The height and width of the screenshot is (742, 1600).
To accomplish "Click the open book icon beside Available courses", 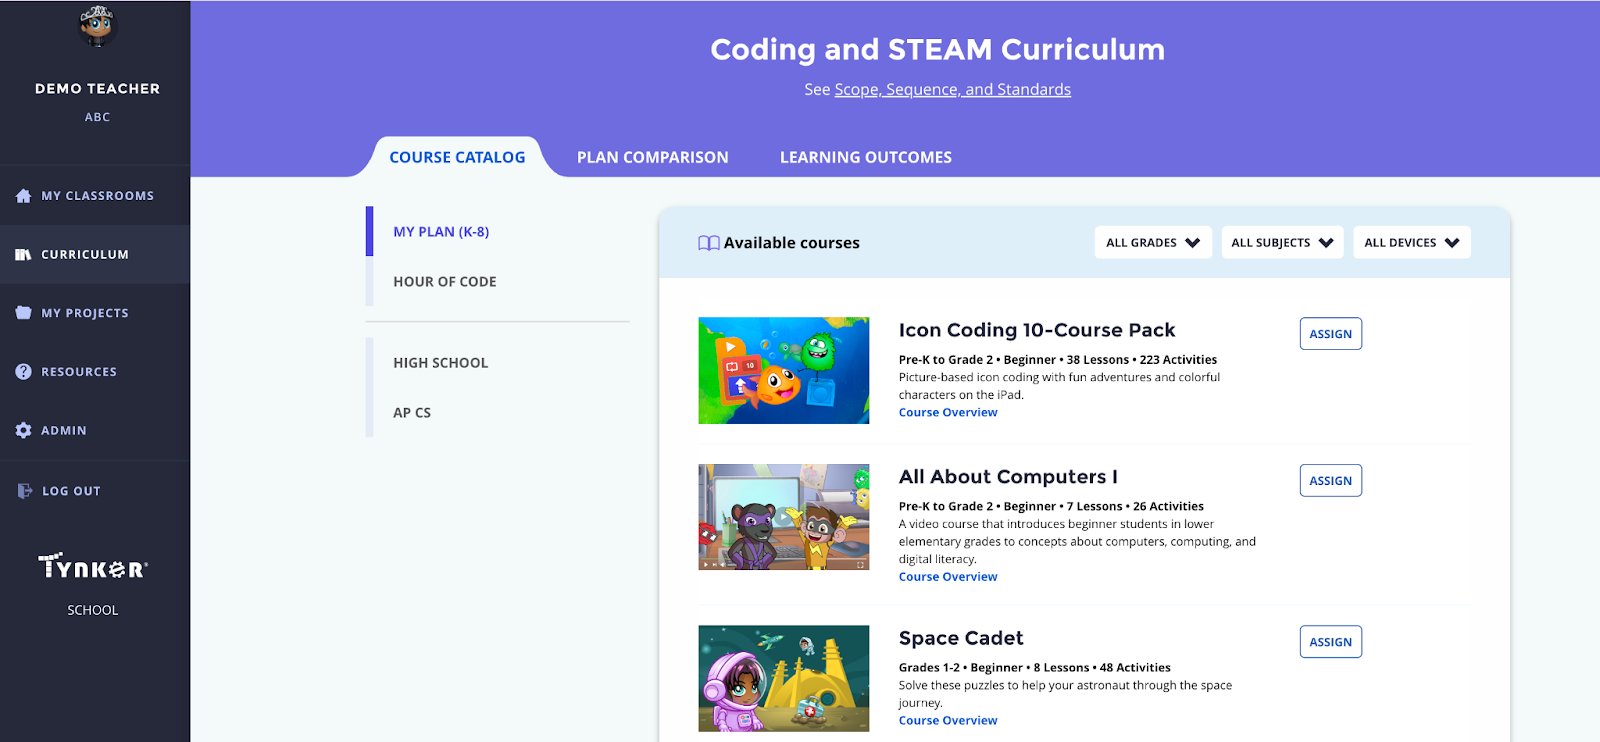I will (708, 243).
